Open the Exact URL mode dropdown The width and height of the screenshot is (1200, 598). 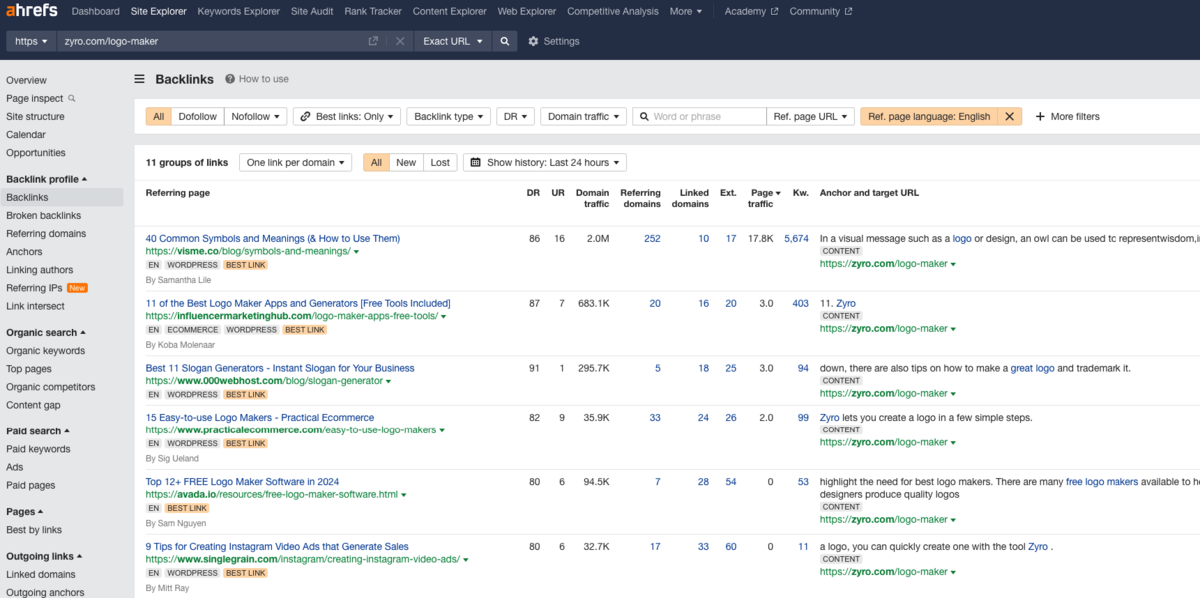[x=453, y=41]
